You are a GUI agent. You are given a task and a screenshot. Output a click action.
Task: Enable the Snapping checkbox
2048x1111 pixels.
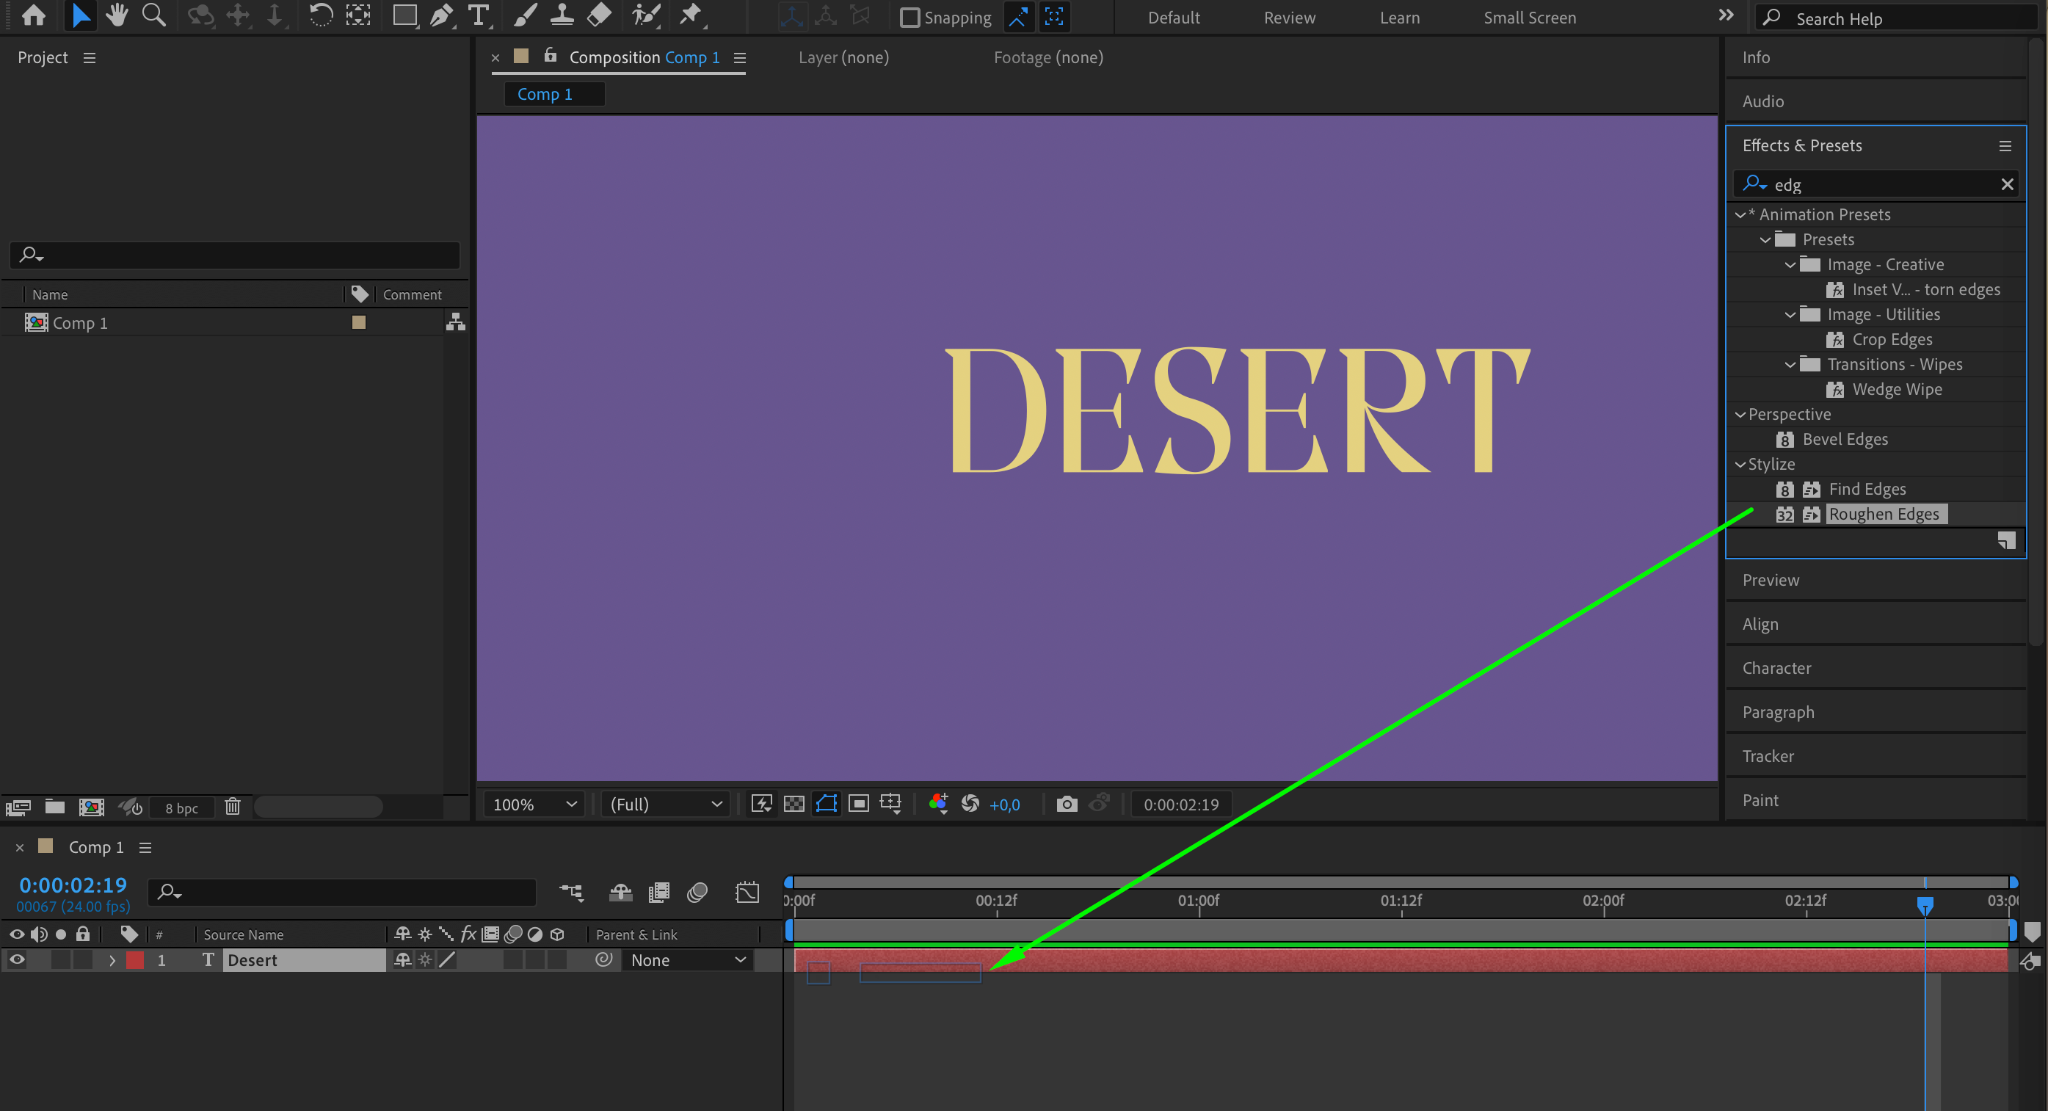[909, 17]
